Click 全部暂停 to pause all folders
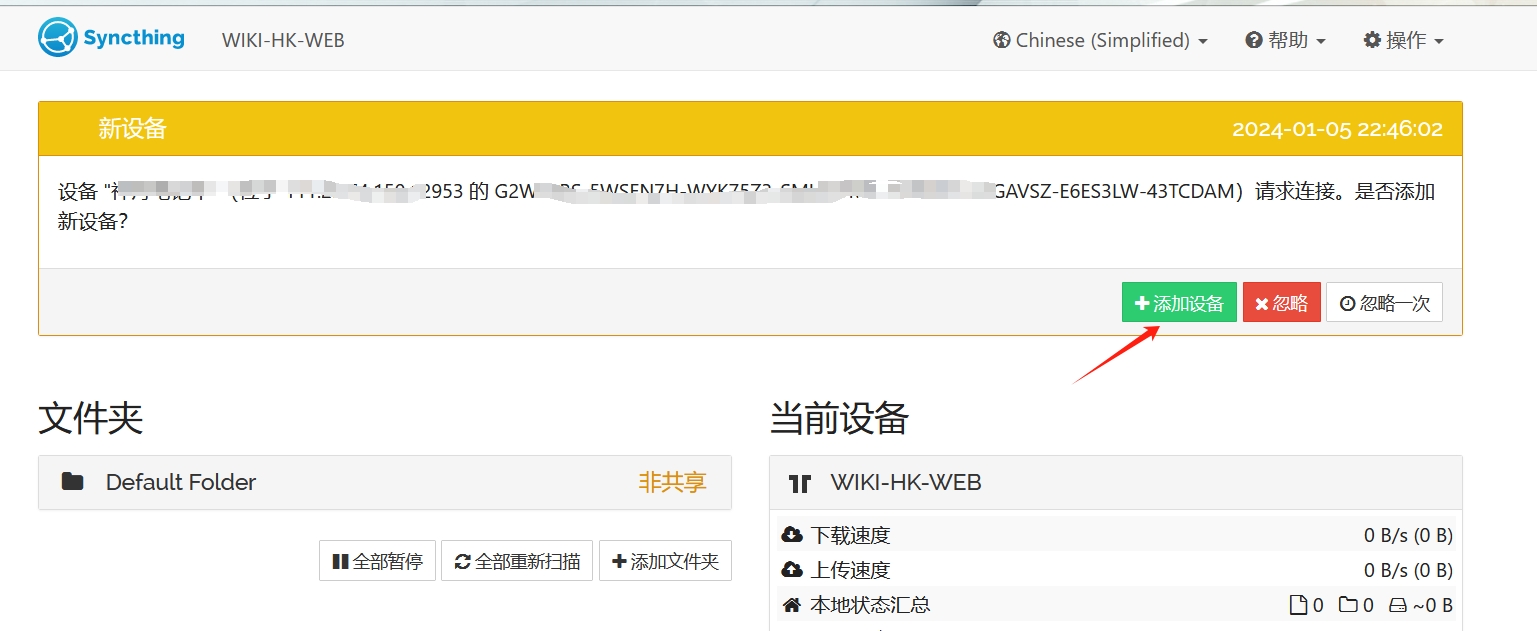The image size is (1537, 631). tap(377, 561)
